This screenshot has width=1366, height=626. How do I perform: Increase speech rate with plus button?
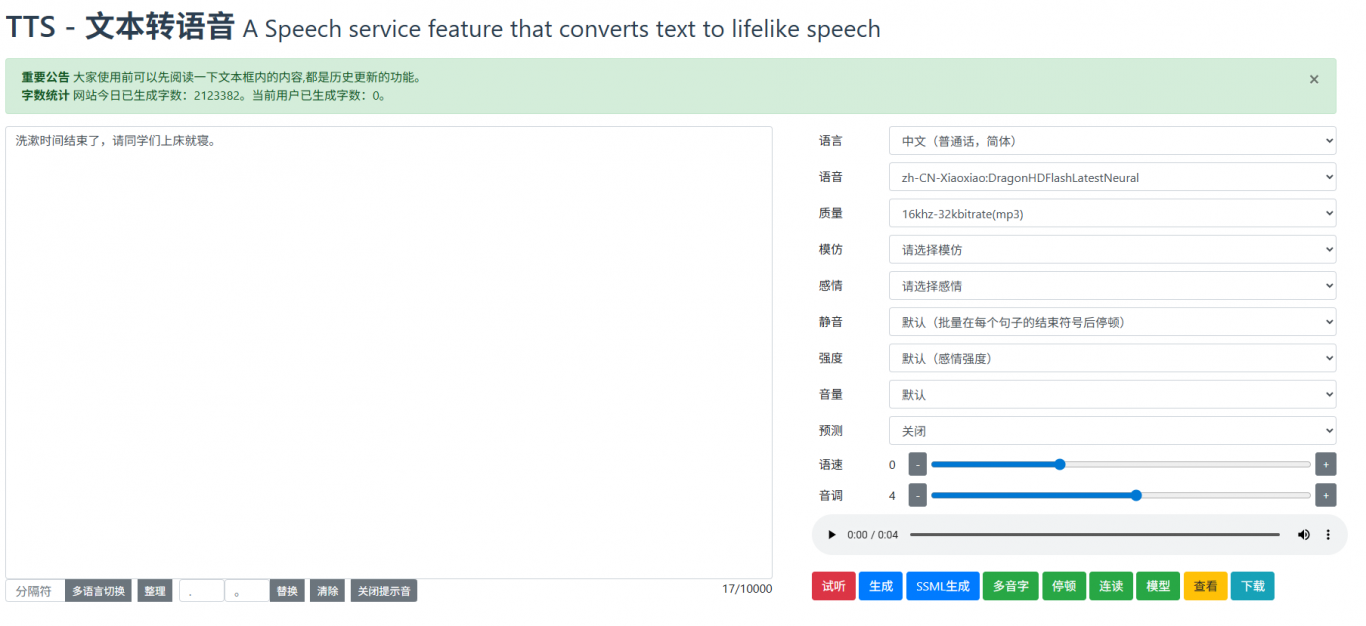pos(1325,464)
